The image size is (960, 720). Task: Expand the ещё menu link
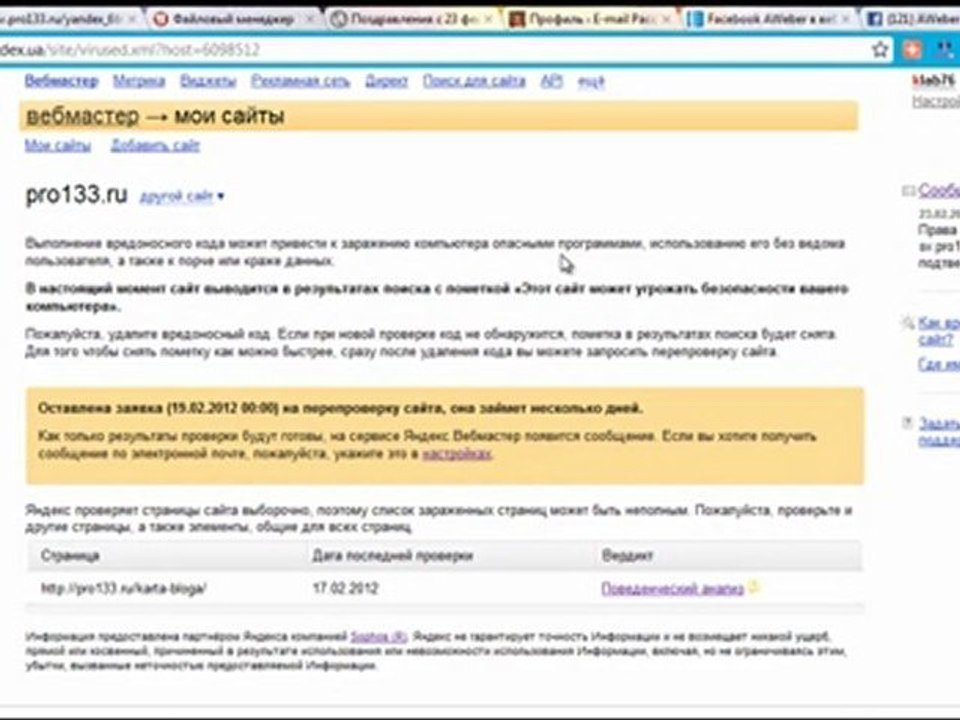tap(591, 81)
